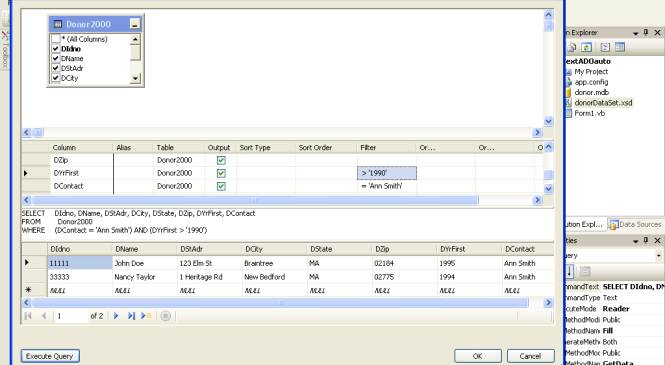Open Solution Explorer window position dropdown arrow

(635, 33)
